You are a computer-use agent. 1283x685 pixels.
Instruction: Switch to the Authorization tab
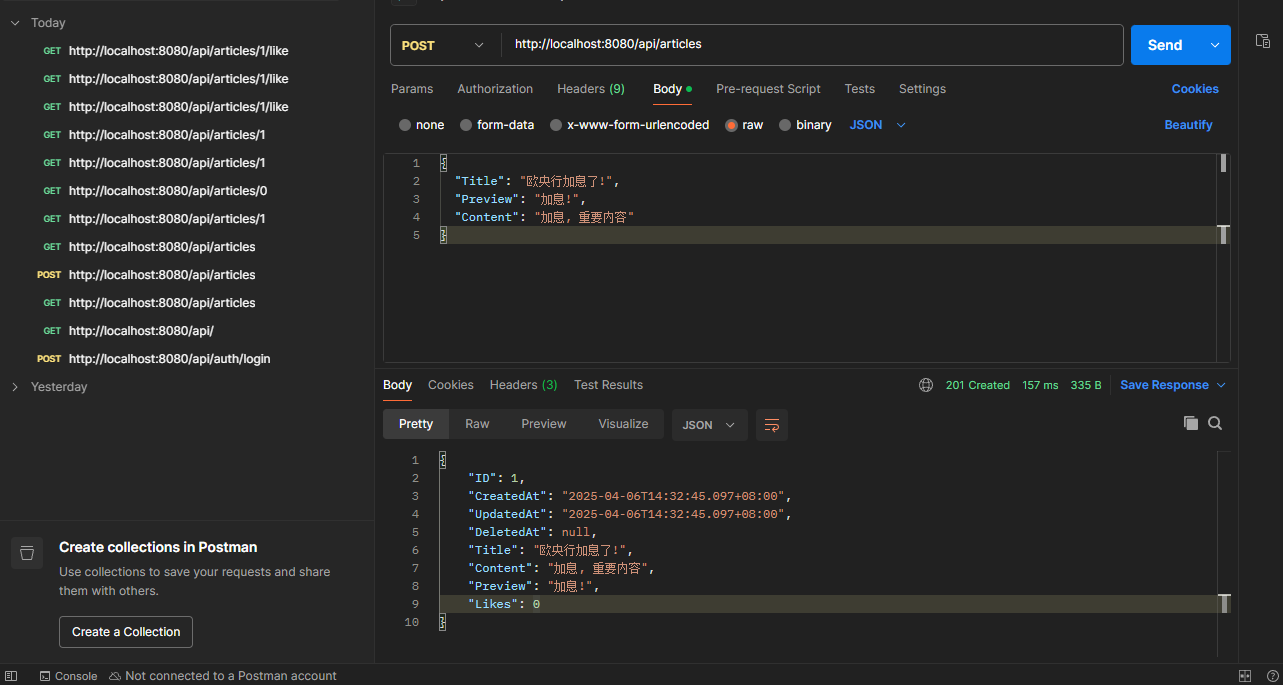495,89
